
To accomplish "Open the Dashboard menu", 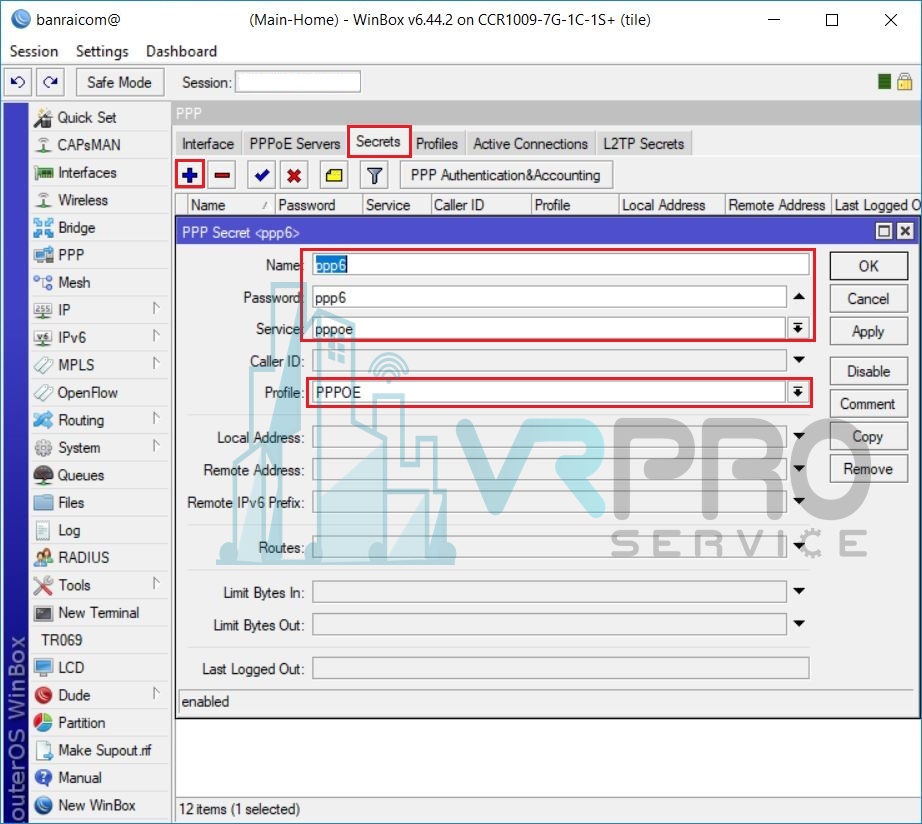I will (x=182, y=52).
